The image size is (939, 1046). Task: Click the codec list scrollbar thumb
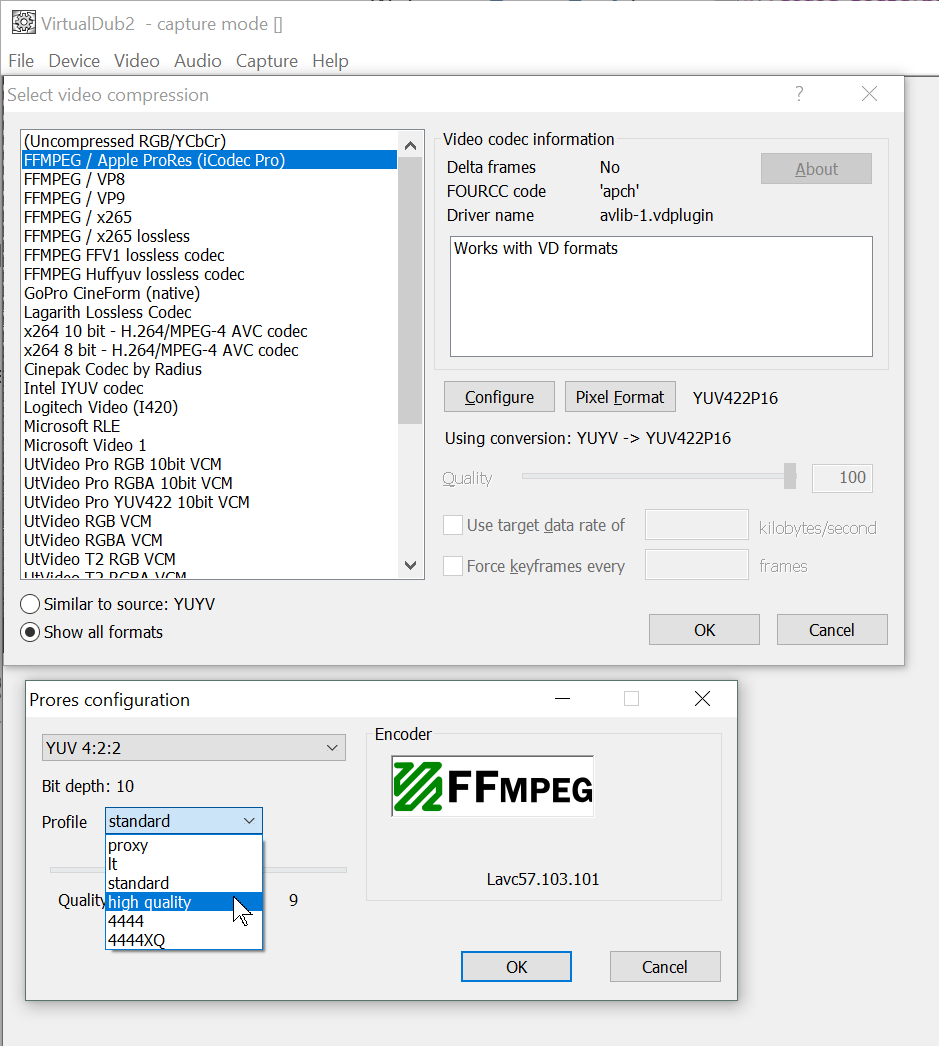[x=410, y=291]
